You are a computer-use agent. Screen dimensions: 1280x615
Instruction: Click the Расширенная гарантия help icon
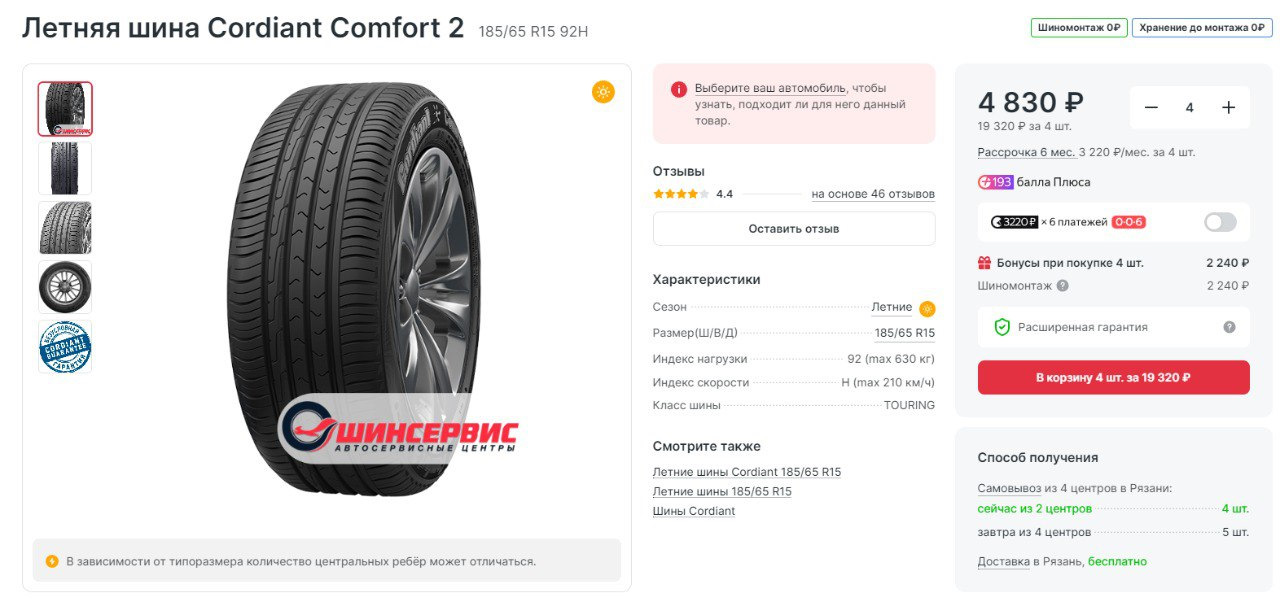click(1229, 327)
